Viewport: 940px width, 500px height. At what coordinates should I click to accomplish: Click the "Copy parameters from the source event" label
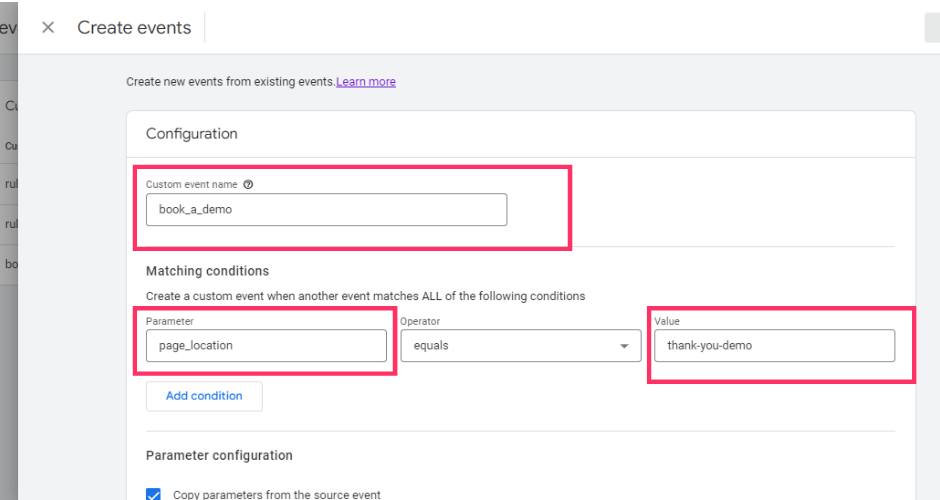pyautogui.click(x=277, y=494)
